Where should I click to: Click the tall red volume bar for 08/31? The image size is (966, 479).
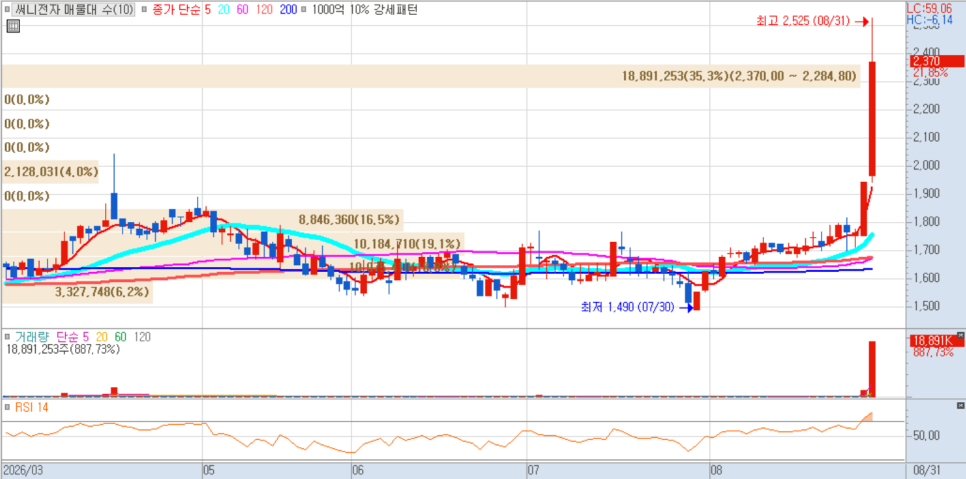872,369
